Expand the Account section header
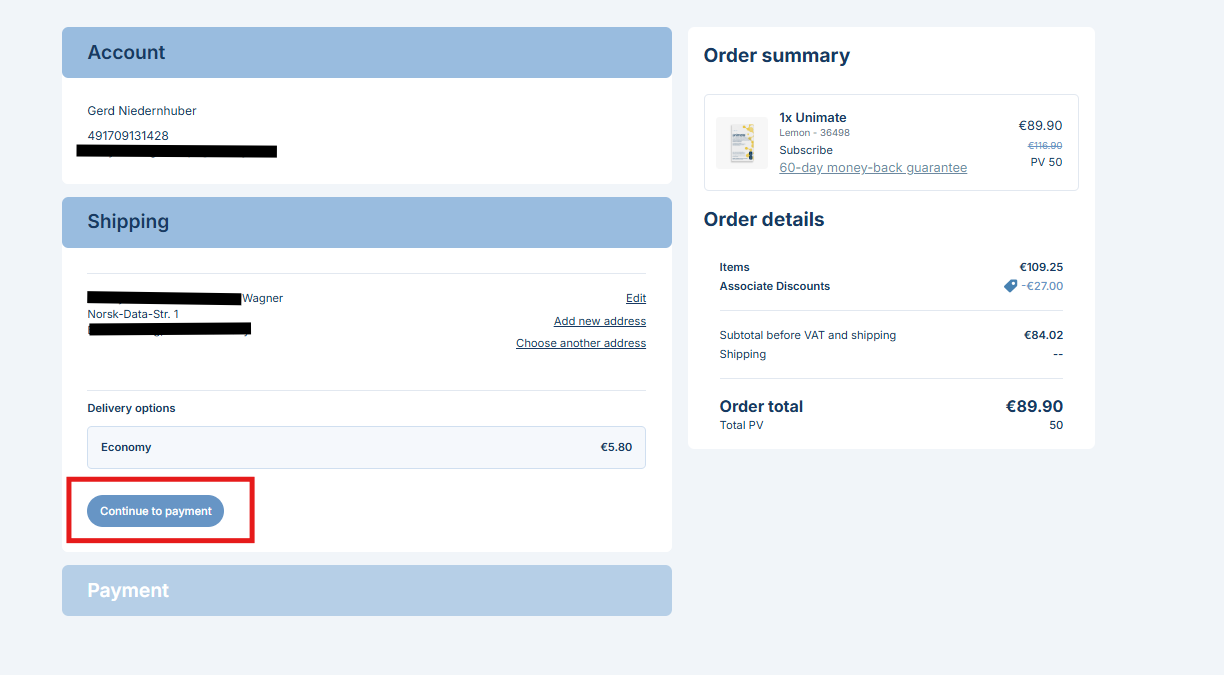 click(366, 52)
